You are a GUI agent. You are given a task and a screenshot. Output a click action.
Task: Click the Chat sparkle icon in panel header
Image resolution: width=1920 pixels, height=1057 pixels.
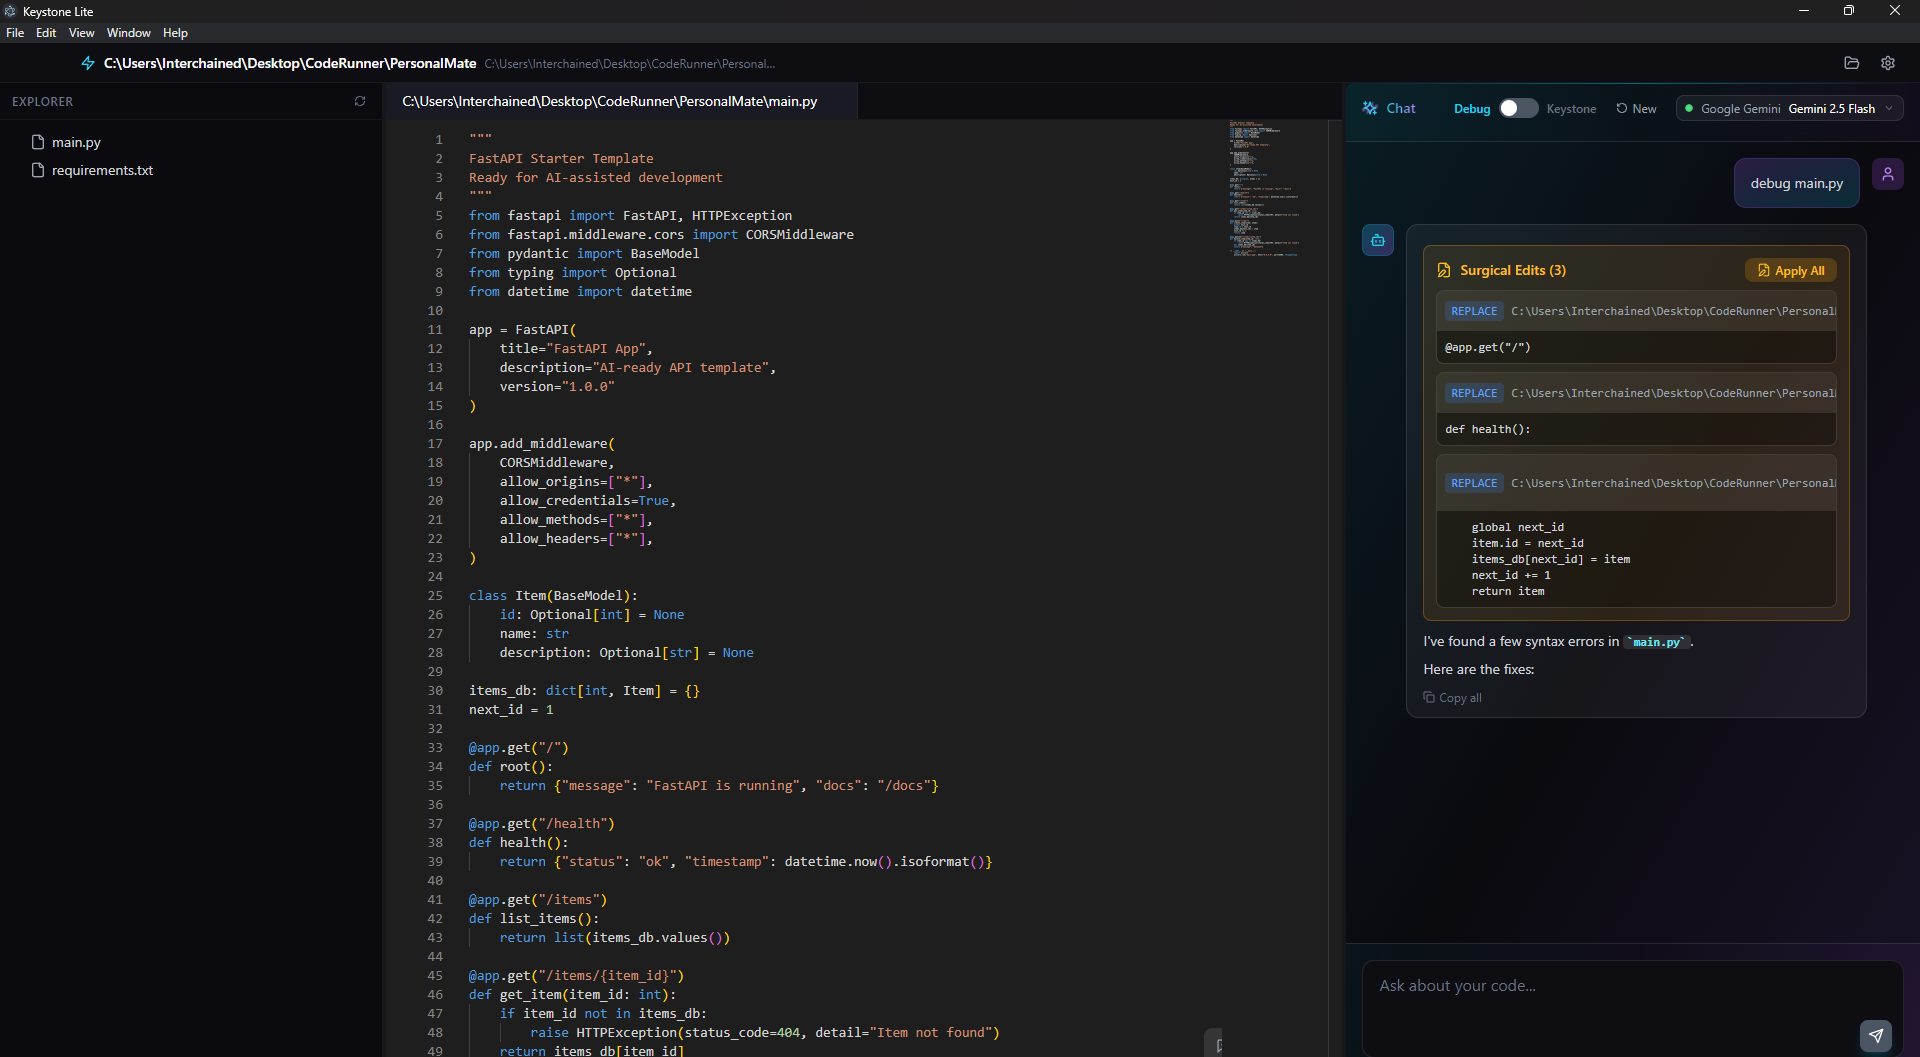point(1370,108)
